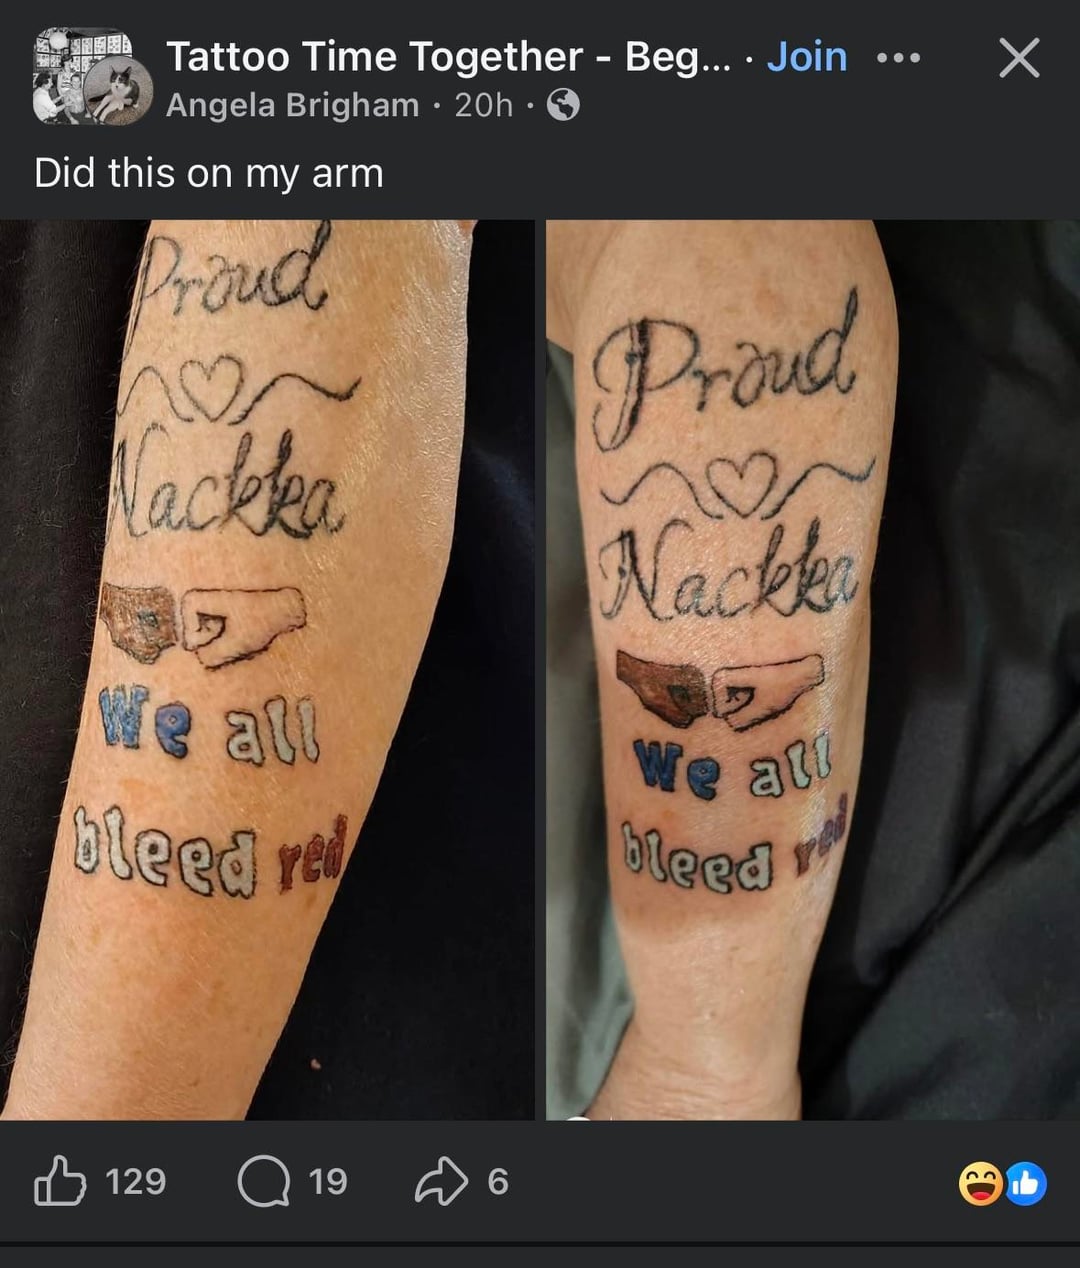
Task: Open Angela Brigham's profile
Action: click(x=292, y=104)
